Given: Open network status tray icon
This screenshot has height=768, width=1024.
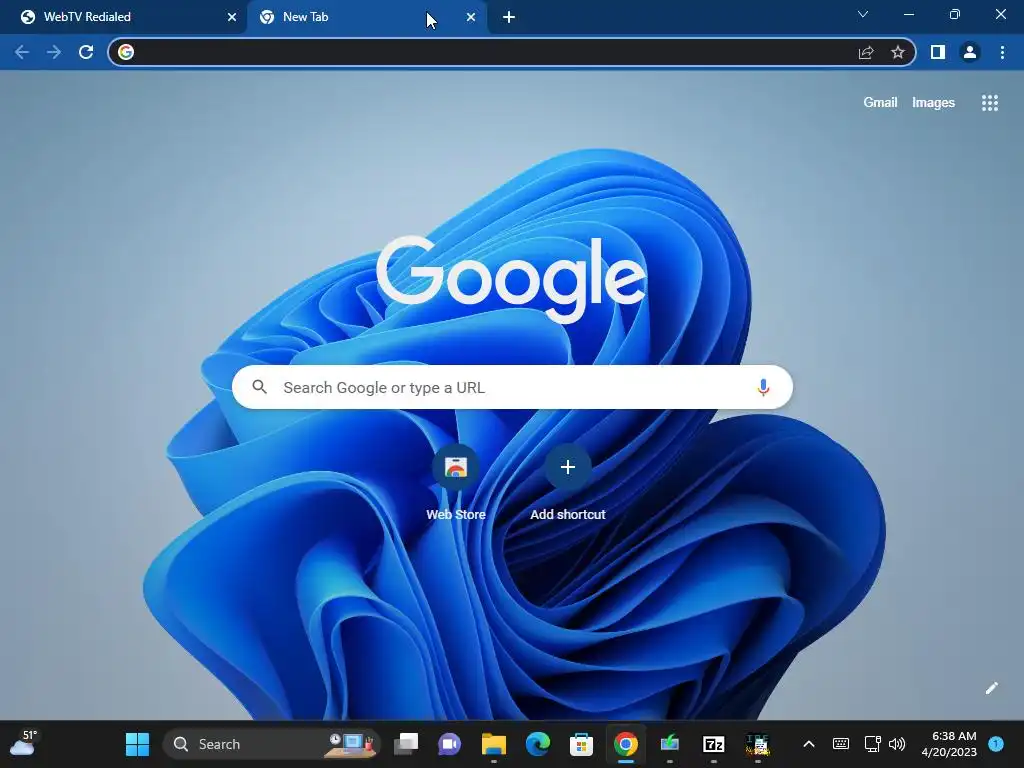Looking at the screenshot, I should [x=872, y=744].
